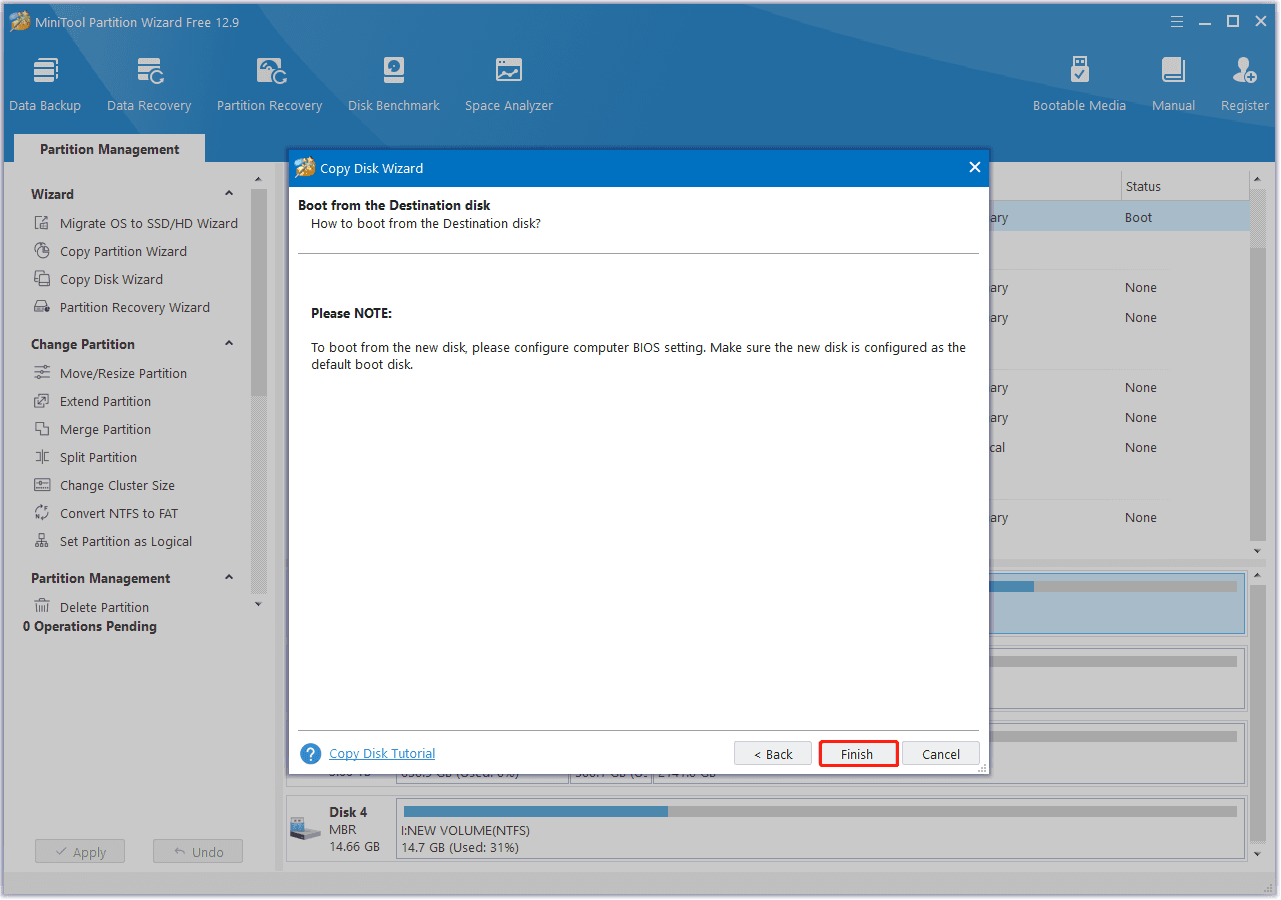Click the Undo button
Image resolution: width=1281 pixels, height=900 pixels.
(x=198, y=852)
